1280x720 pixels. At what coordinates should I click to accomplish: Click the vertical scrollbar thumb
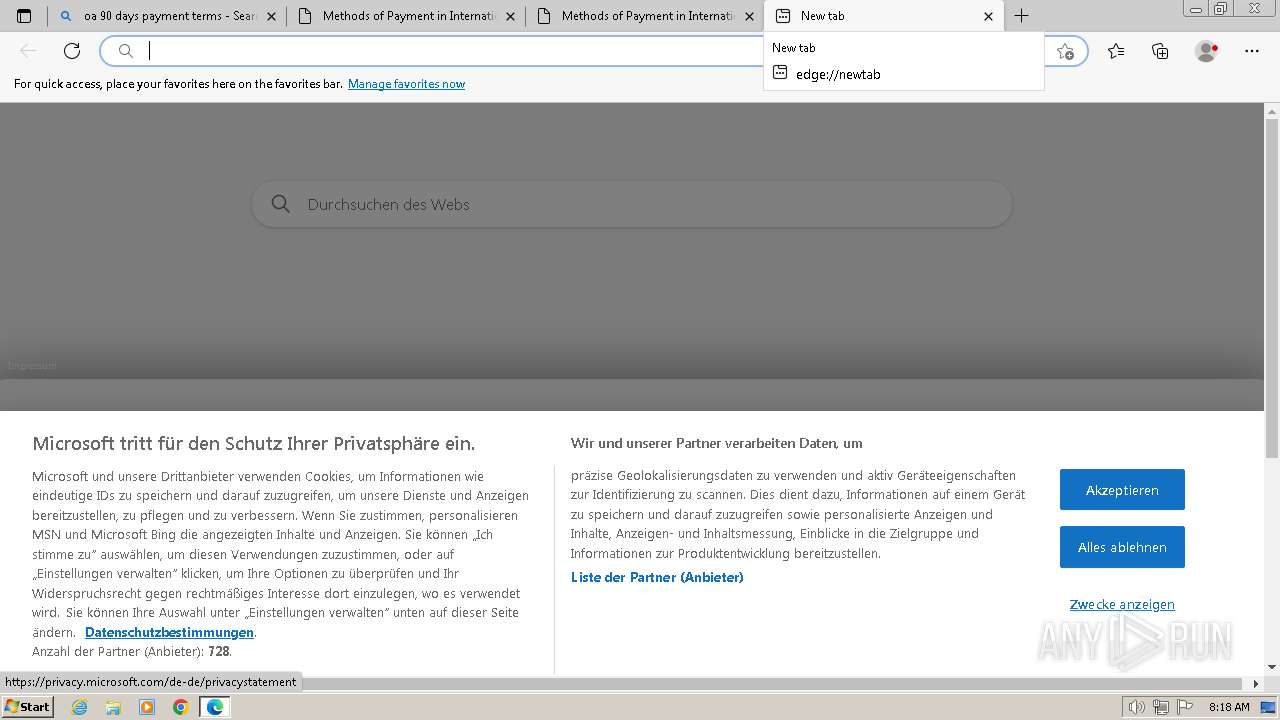pyautogui.click(x=1272, y=290)
